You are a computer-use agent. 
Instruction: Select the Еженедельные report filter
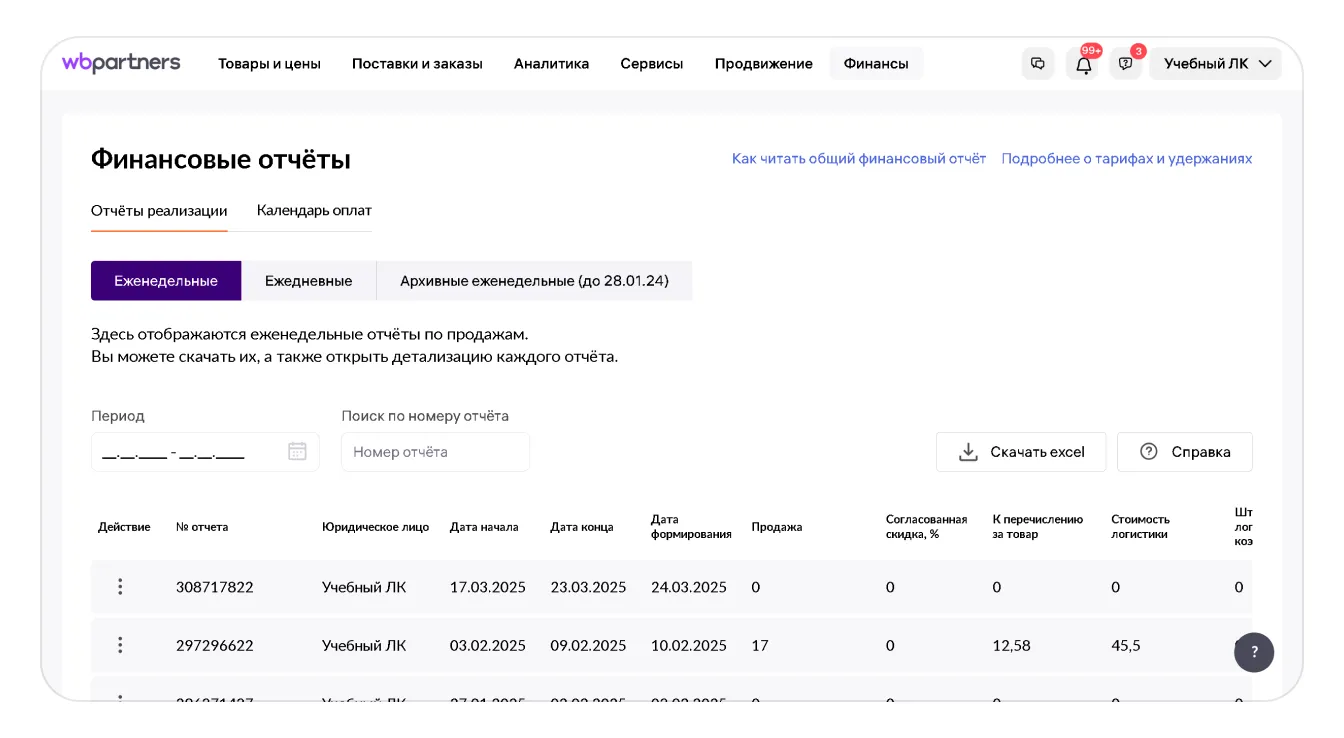tap(166, 281)
